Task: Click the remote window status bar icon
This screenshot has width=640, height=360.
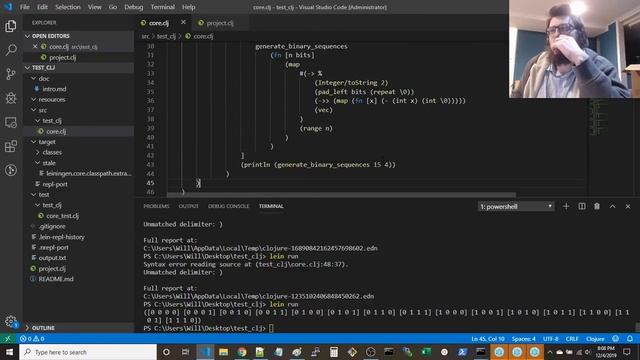Action: (x=7, y=339)
